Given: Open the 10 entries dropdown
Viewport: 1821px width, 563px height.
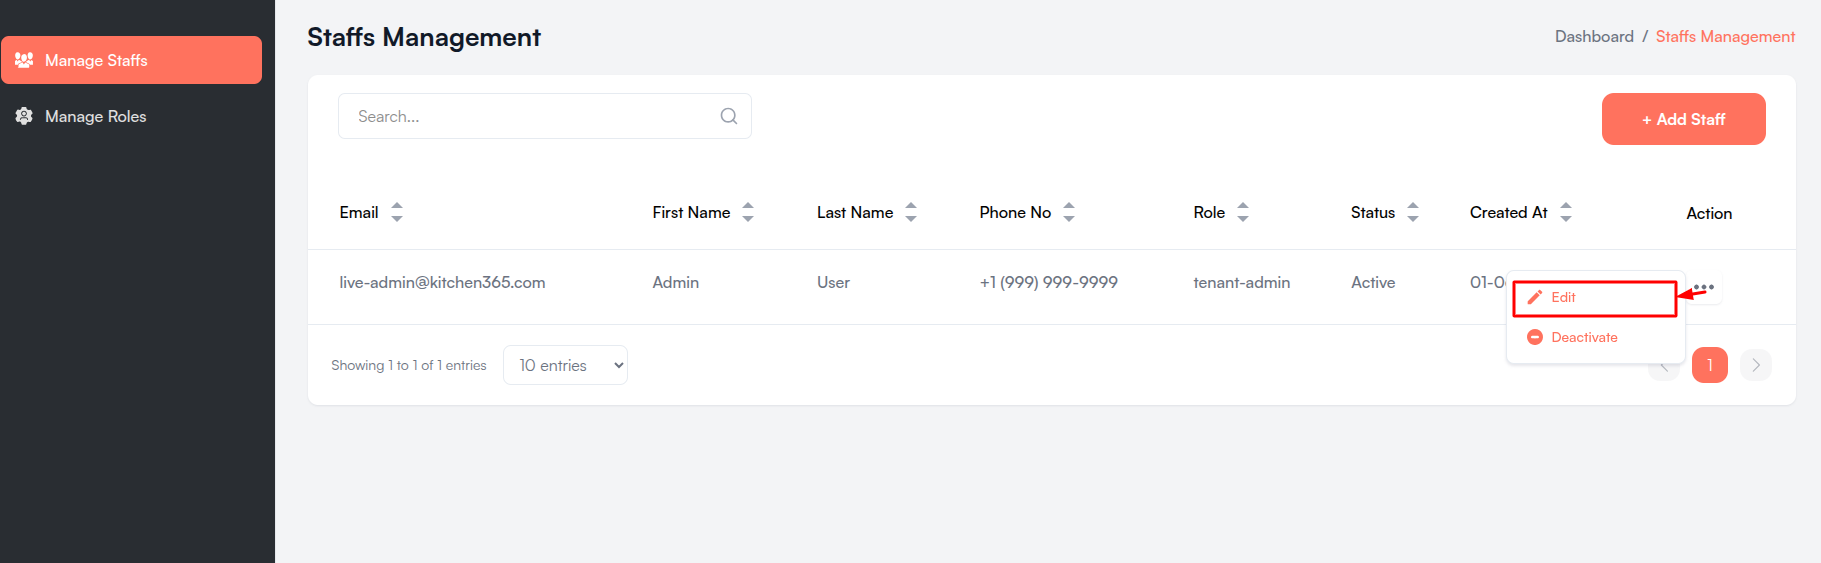Looking at the screenshot, I should [565, 365].
